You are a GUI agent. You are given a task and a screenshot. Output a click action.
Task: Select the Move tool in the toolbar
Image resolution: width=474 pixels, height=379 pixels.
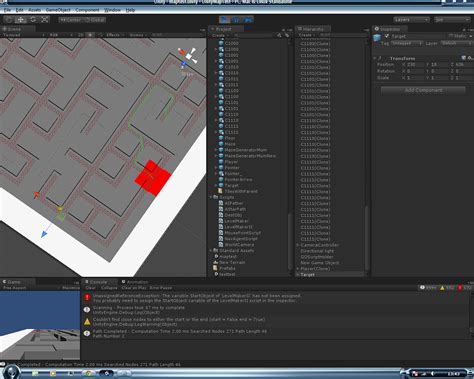(21, 20)
